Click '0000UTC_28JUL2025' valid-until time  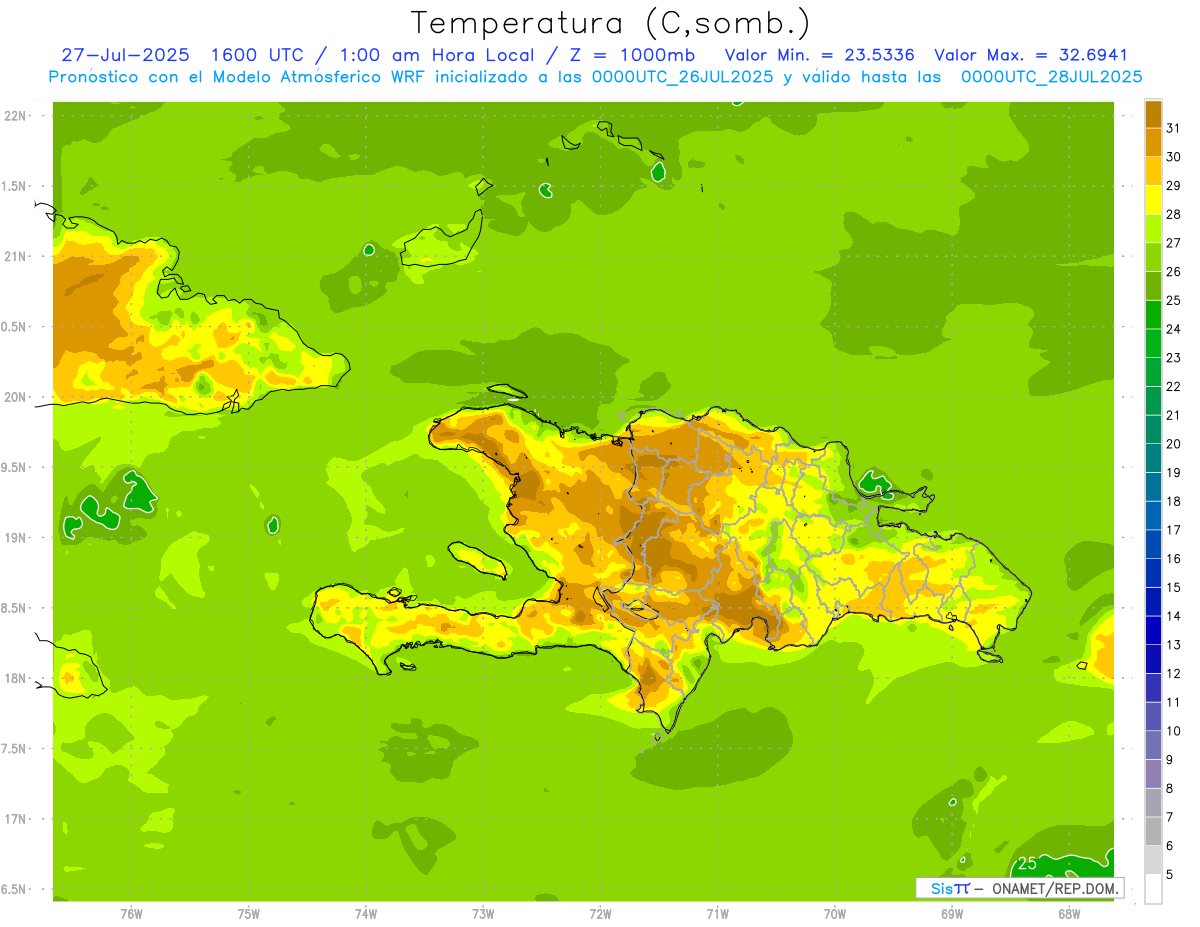tap(1051, 77)
